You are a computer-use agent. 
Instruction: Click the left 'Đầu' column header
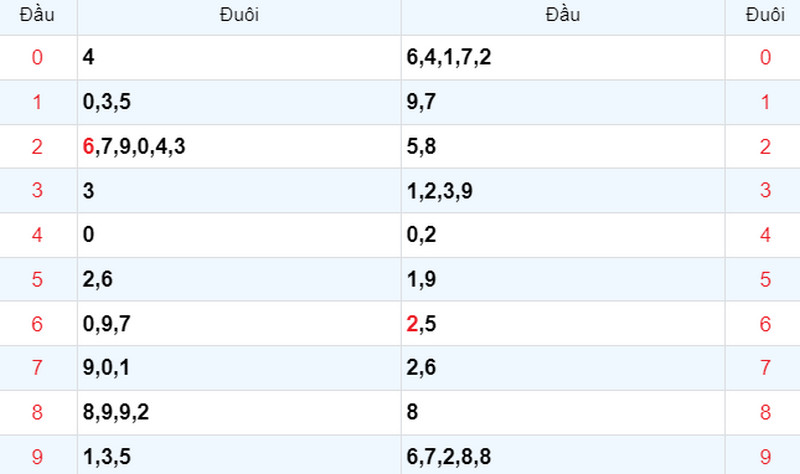(37, 15)
